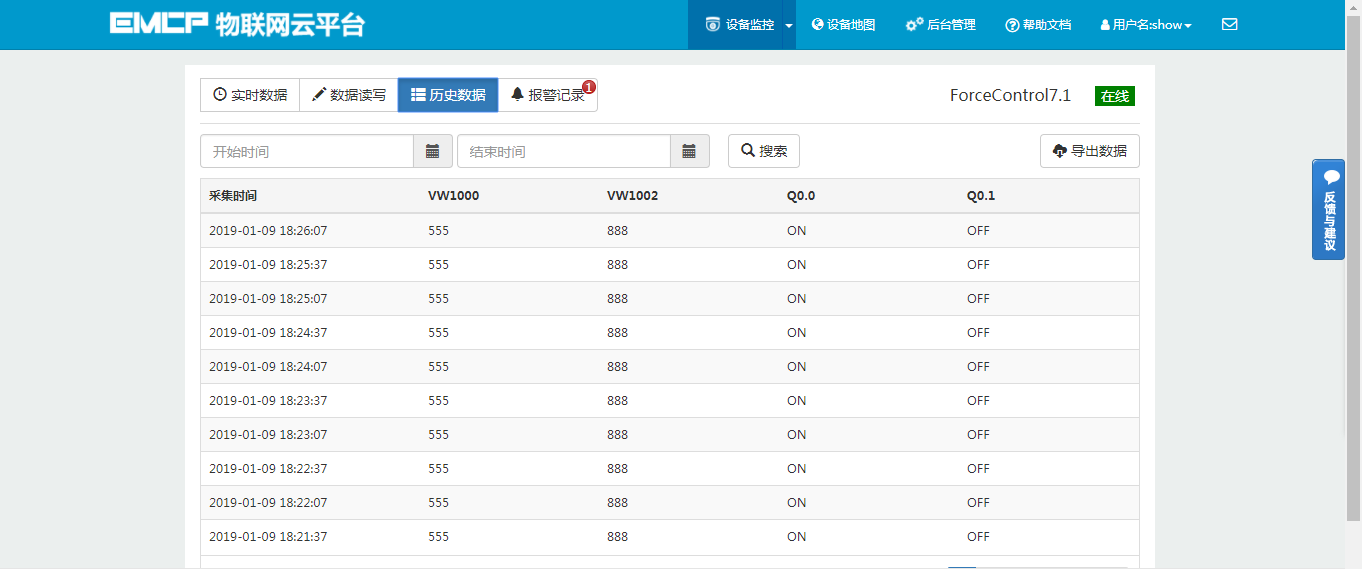Click the 搜索 search button

point(764,151)
